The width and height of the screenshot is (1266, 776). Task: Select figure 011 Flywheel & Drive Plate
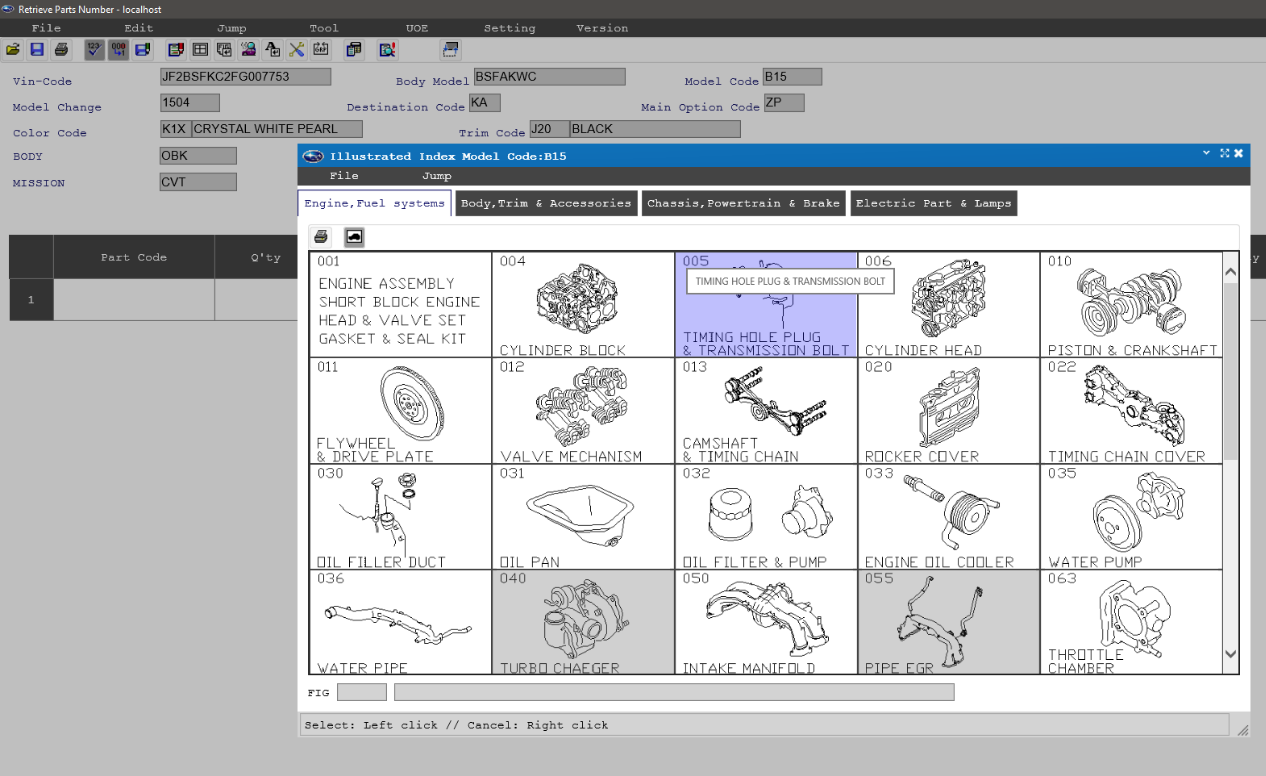point(401,410)
